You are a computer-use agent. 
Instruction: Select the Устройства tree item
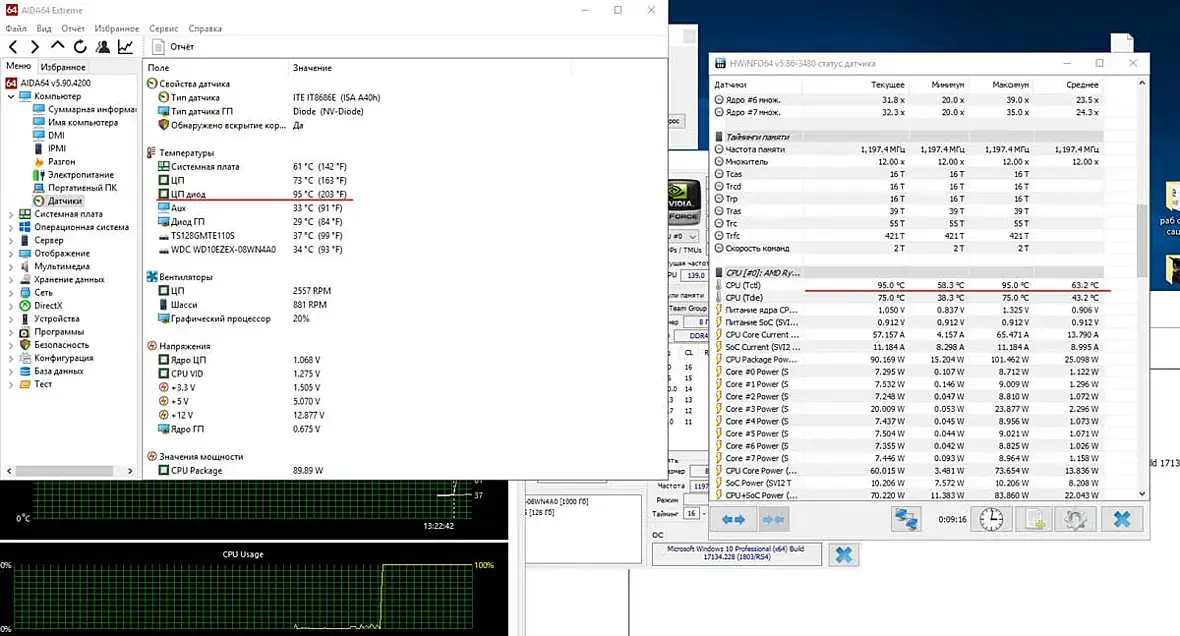tap(50, 319)
